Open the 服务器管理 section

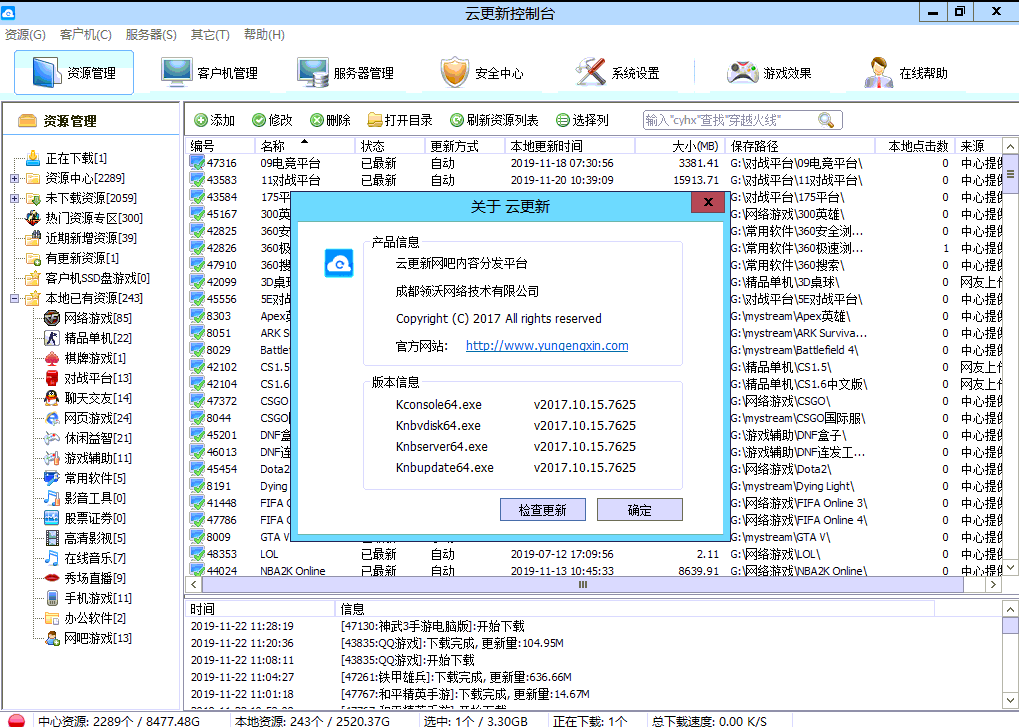point(346,73)
